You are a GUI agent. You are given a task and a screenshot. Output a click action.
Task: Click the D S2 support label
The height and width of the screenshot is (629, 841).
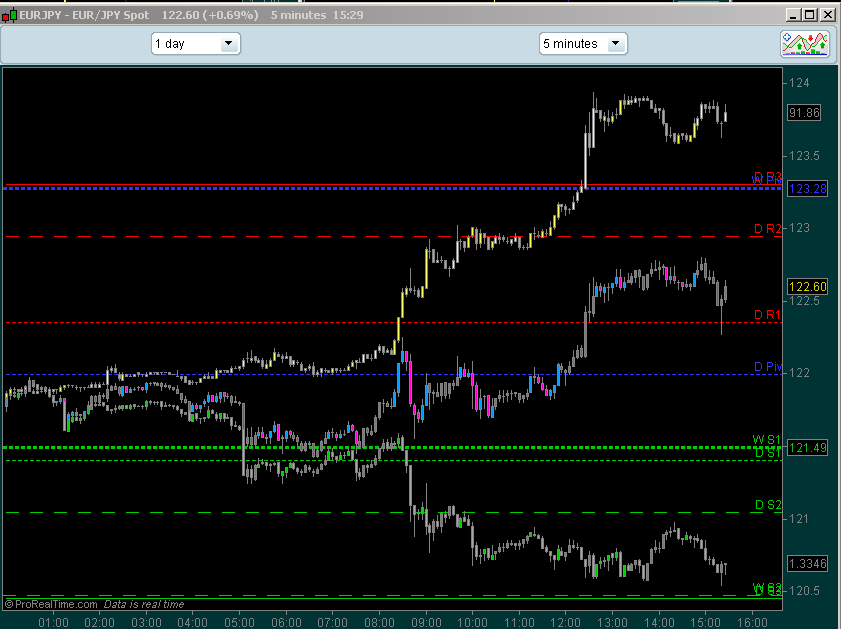768,505
